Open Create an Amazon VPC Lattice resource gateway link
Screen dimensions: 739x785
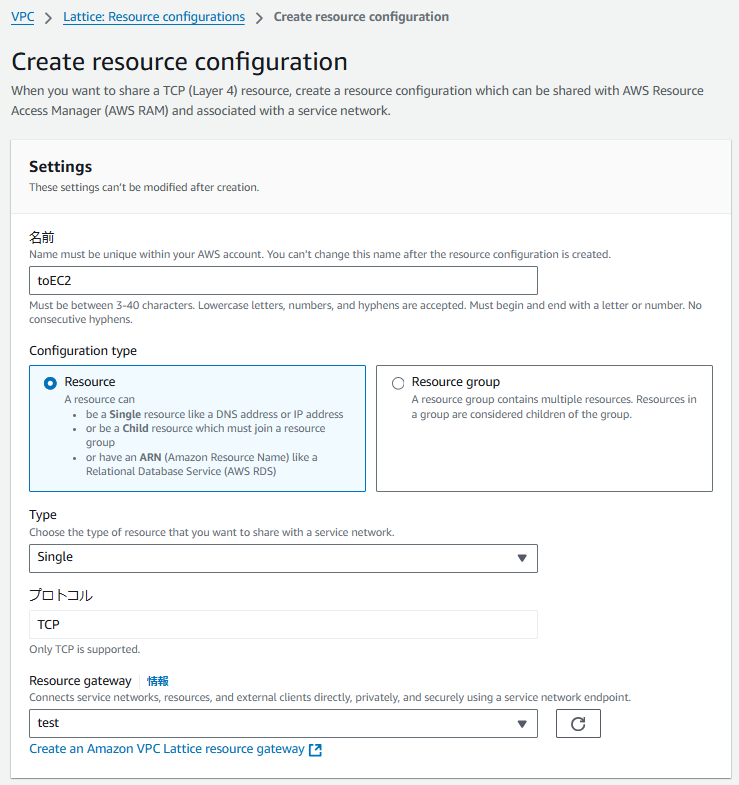pyautogui.click(x=167, y=749)
